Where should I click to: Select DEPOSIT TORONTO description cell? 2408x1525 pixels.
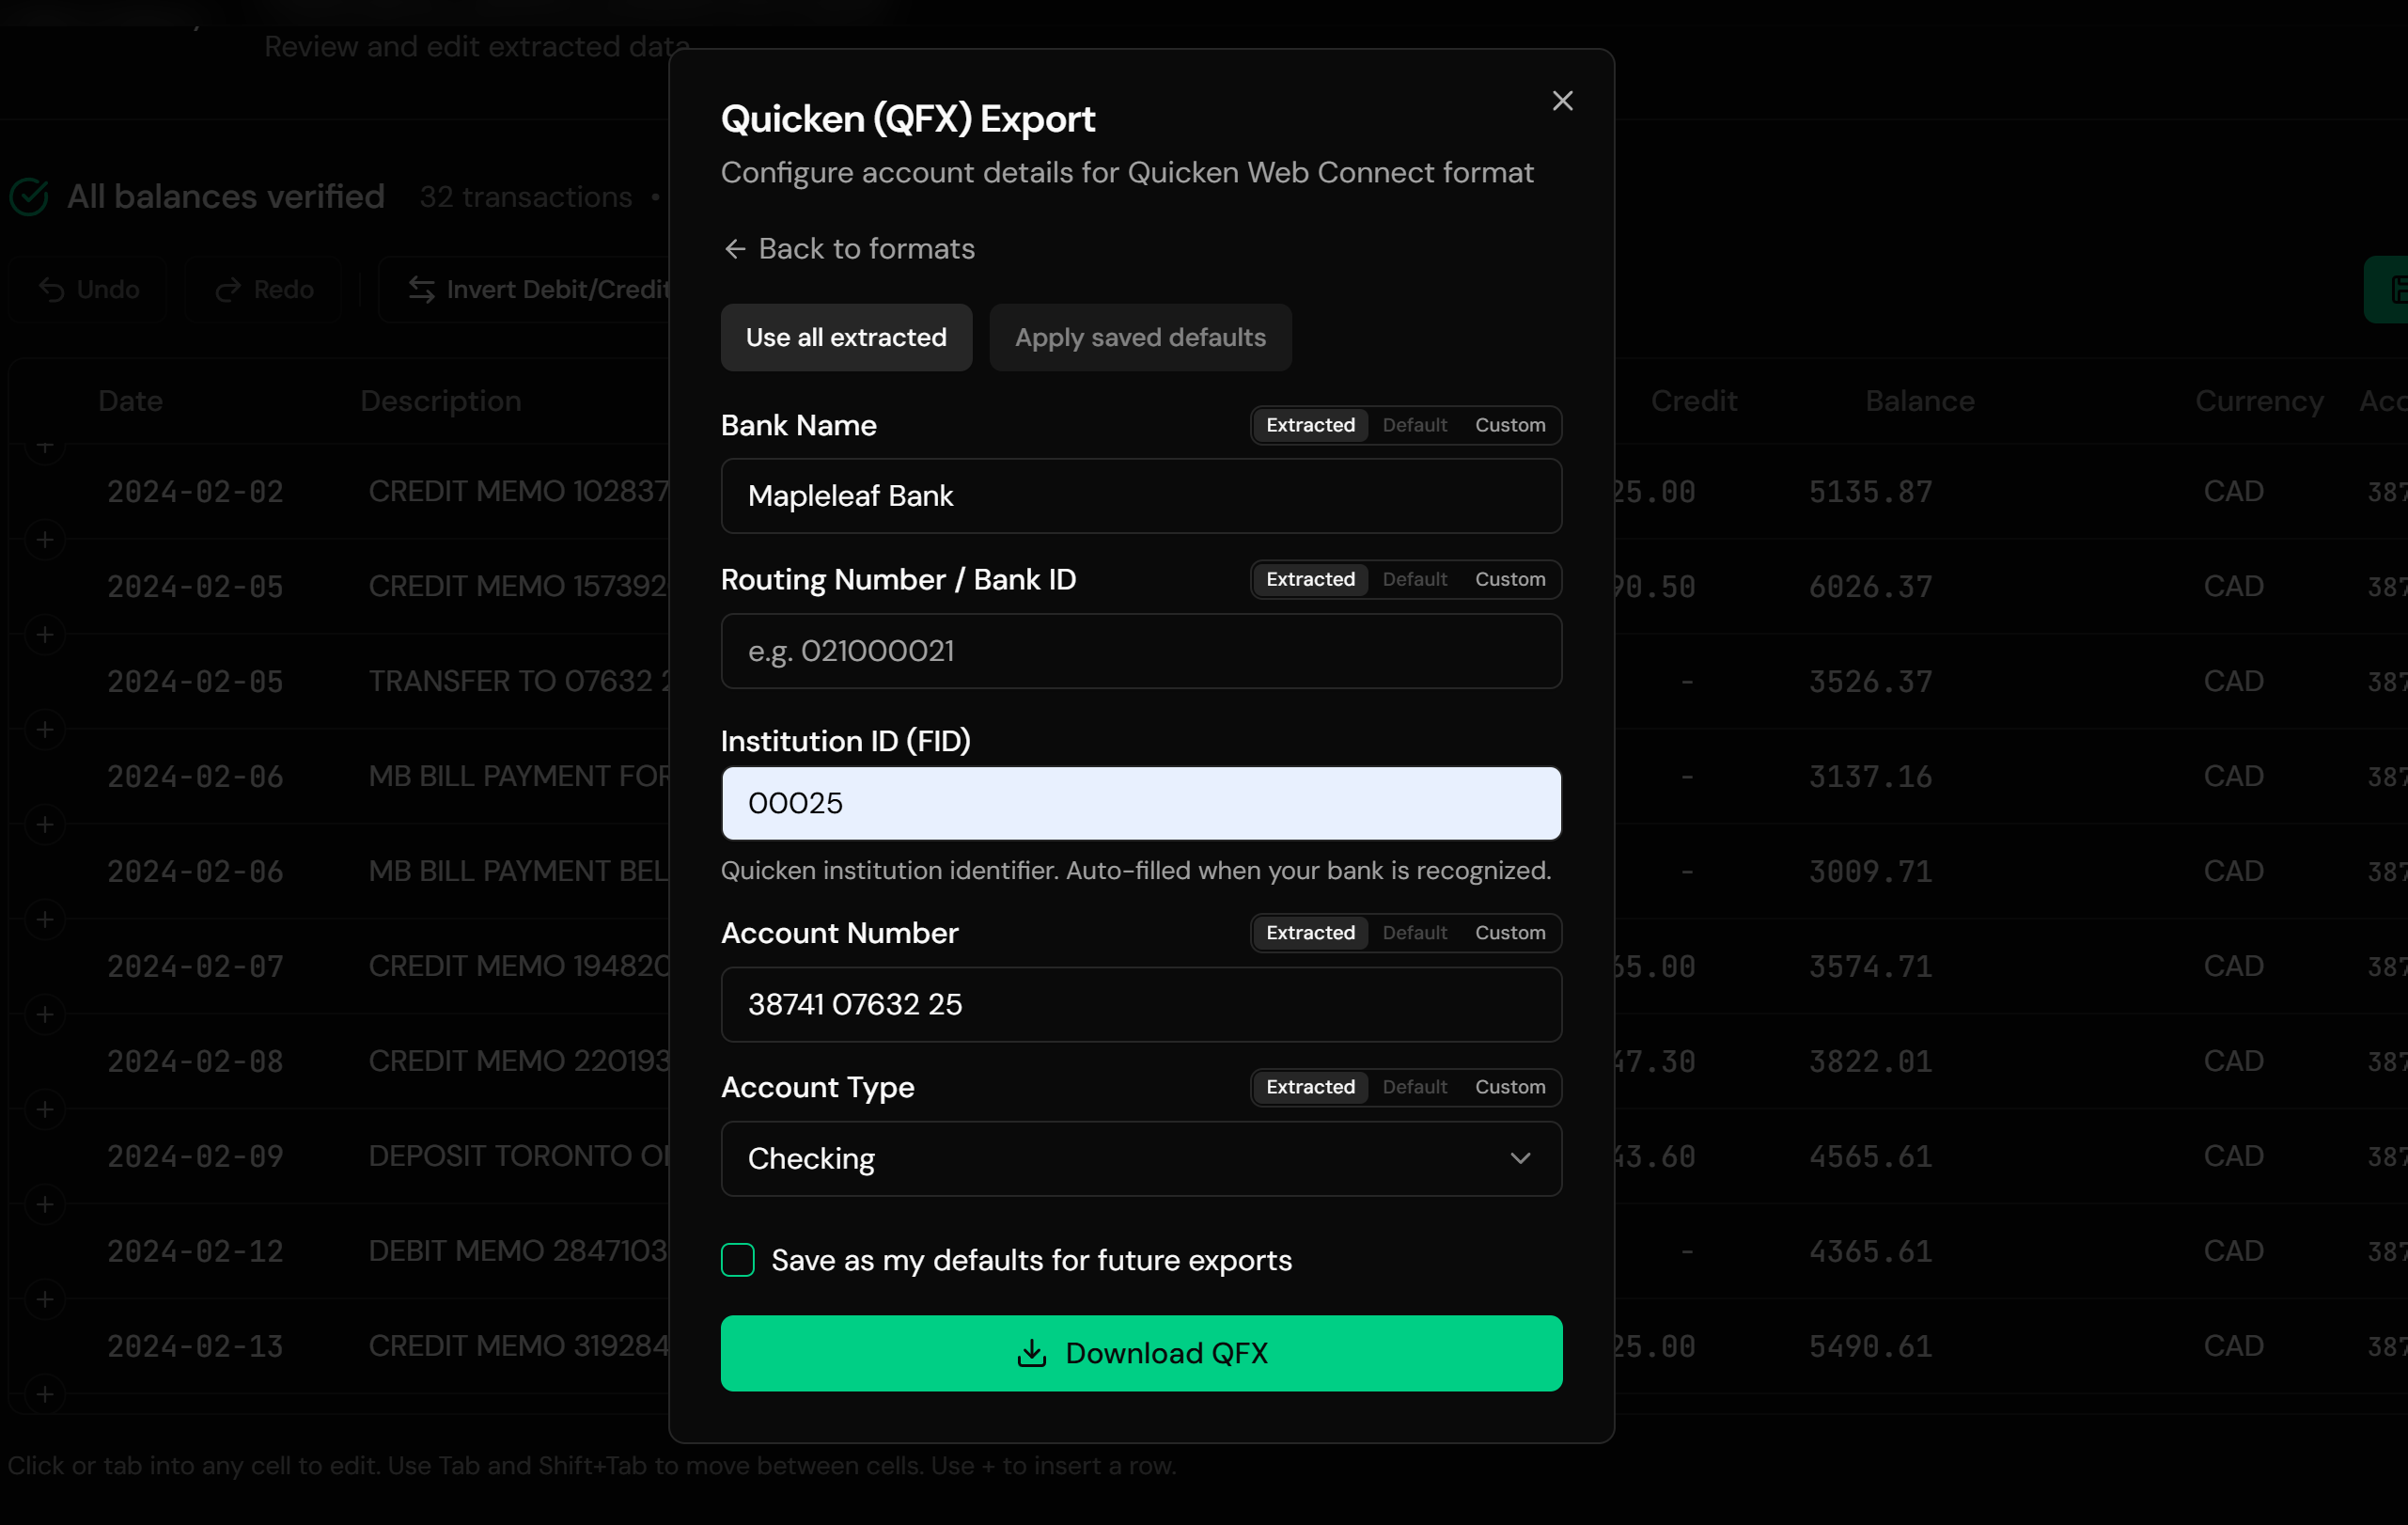pos(518,1156)
